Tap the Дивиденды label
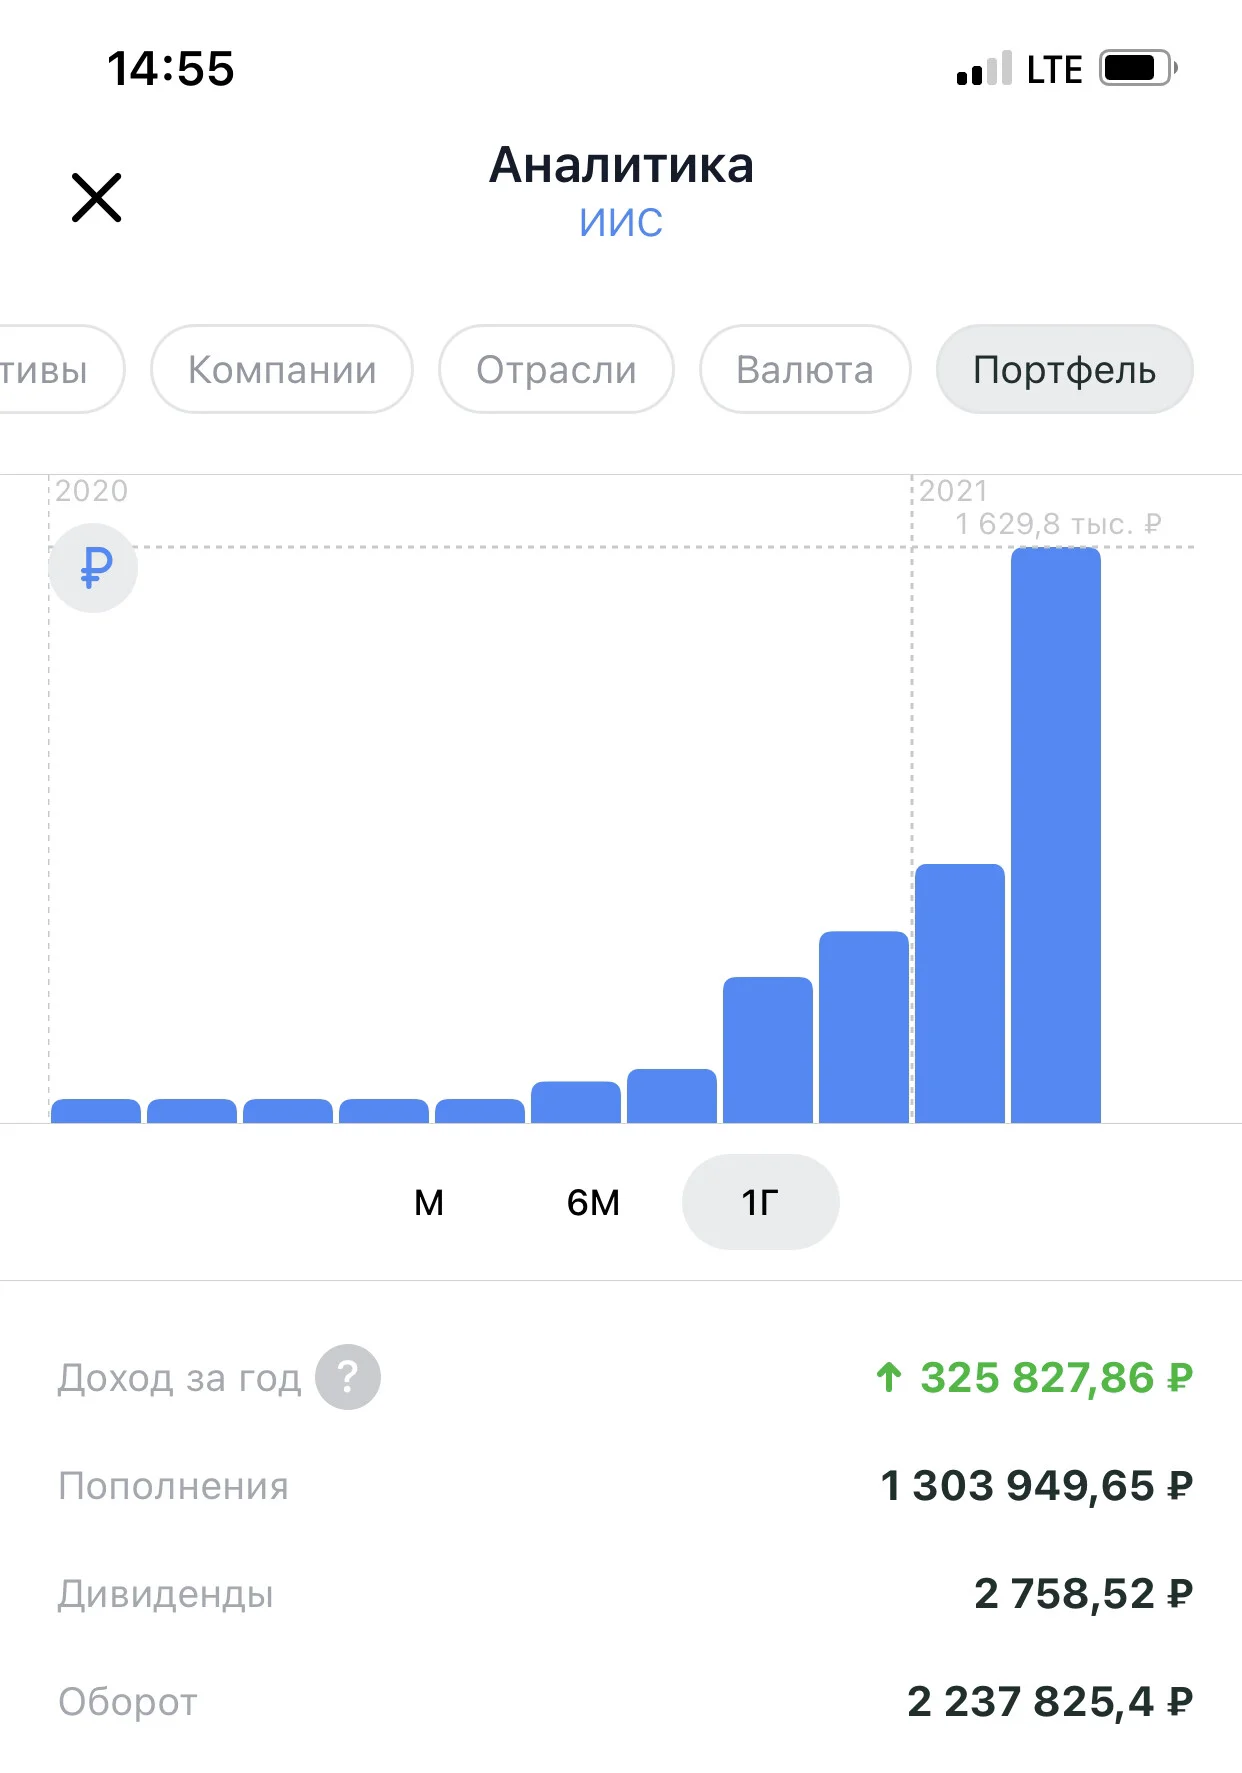 (x=166, y=1594)
